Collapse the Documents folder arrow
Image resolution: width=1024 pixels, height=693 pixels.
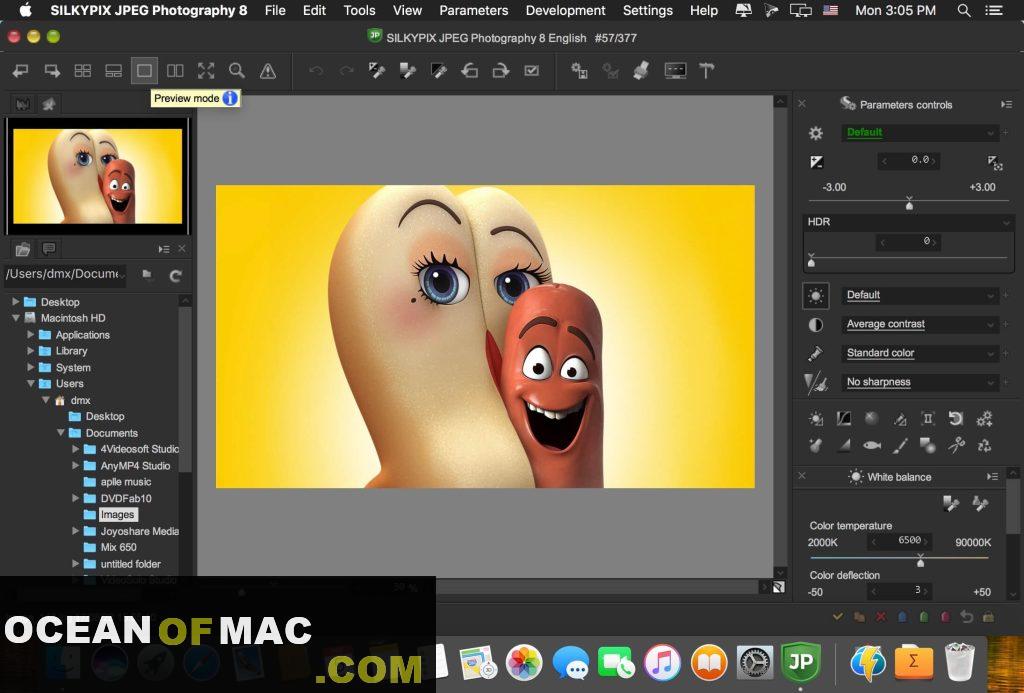61,432
